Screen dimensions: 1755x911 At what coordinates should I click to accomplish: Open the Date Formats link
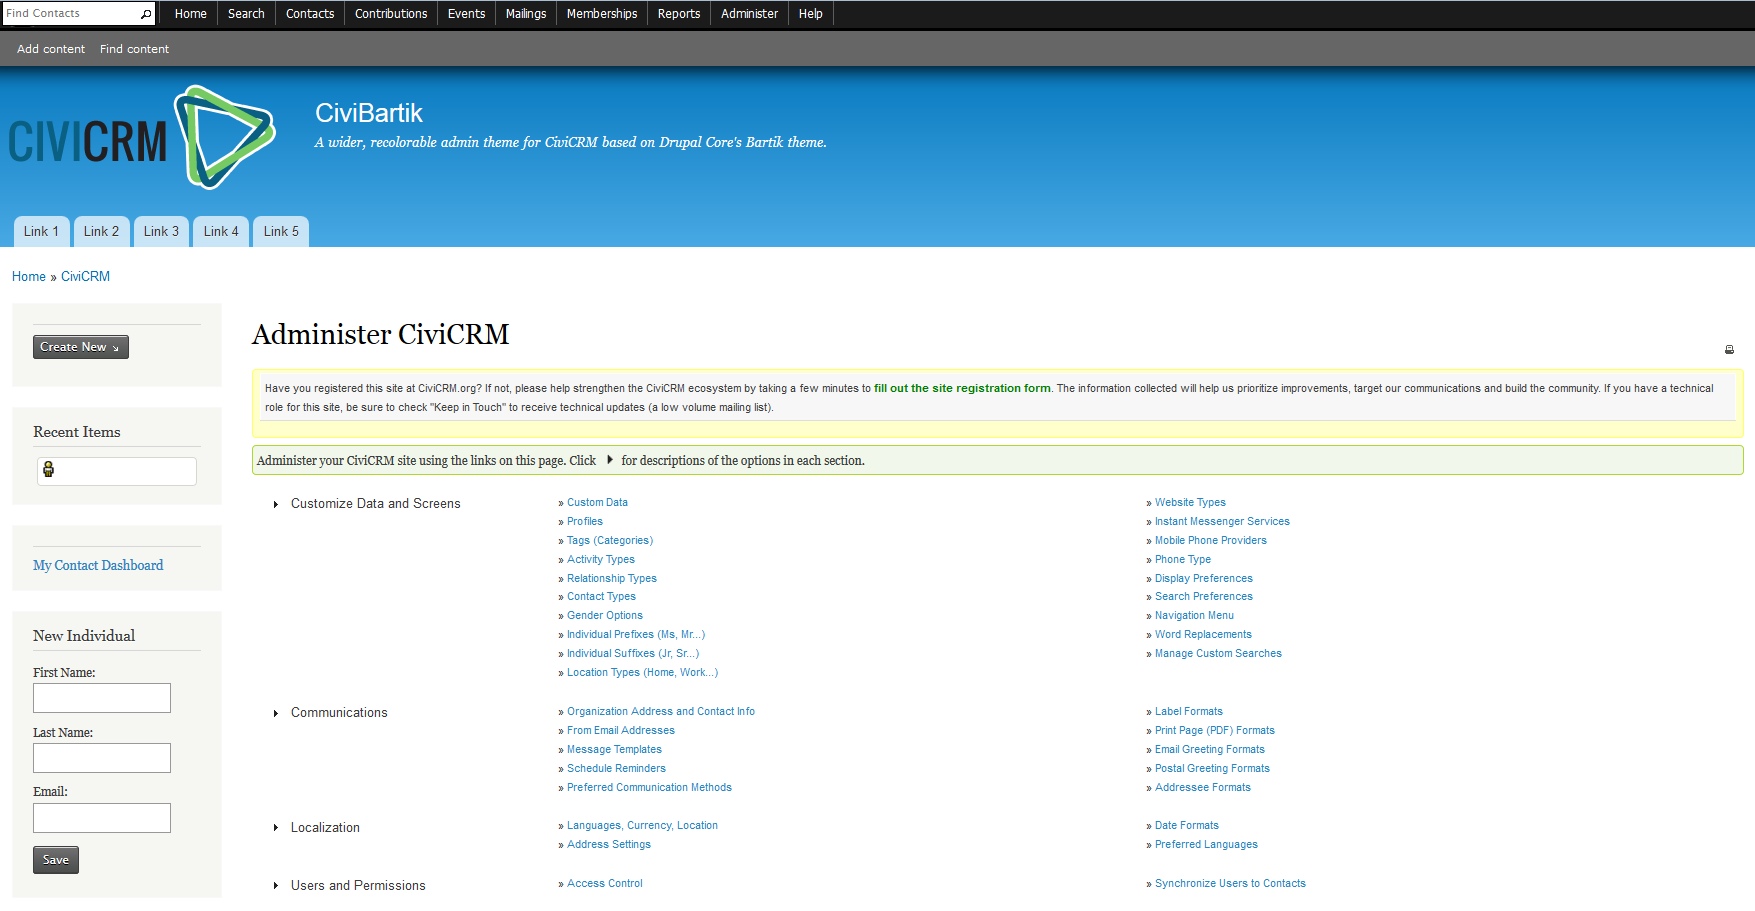[x=1187, y=826]
